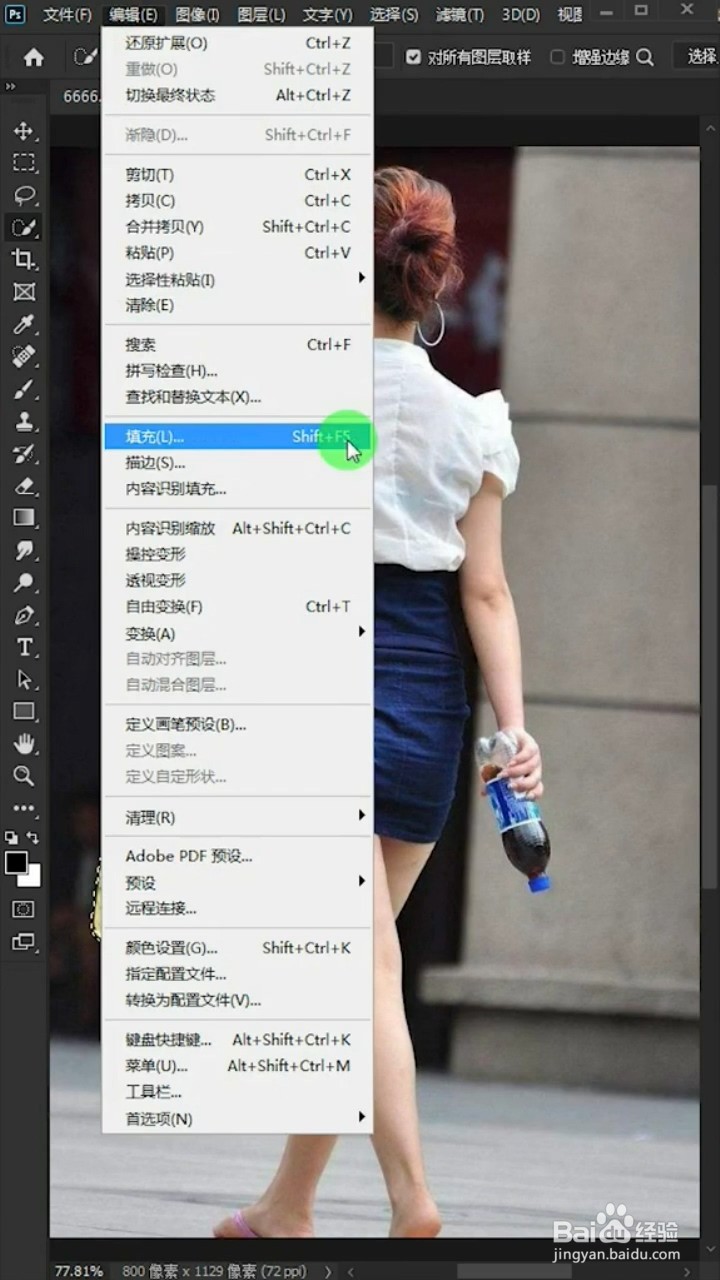
Task: Click the foreground black color swatch
Action: pos(15,862)
